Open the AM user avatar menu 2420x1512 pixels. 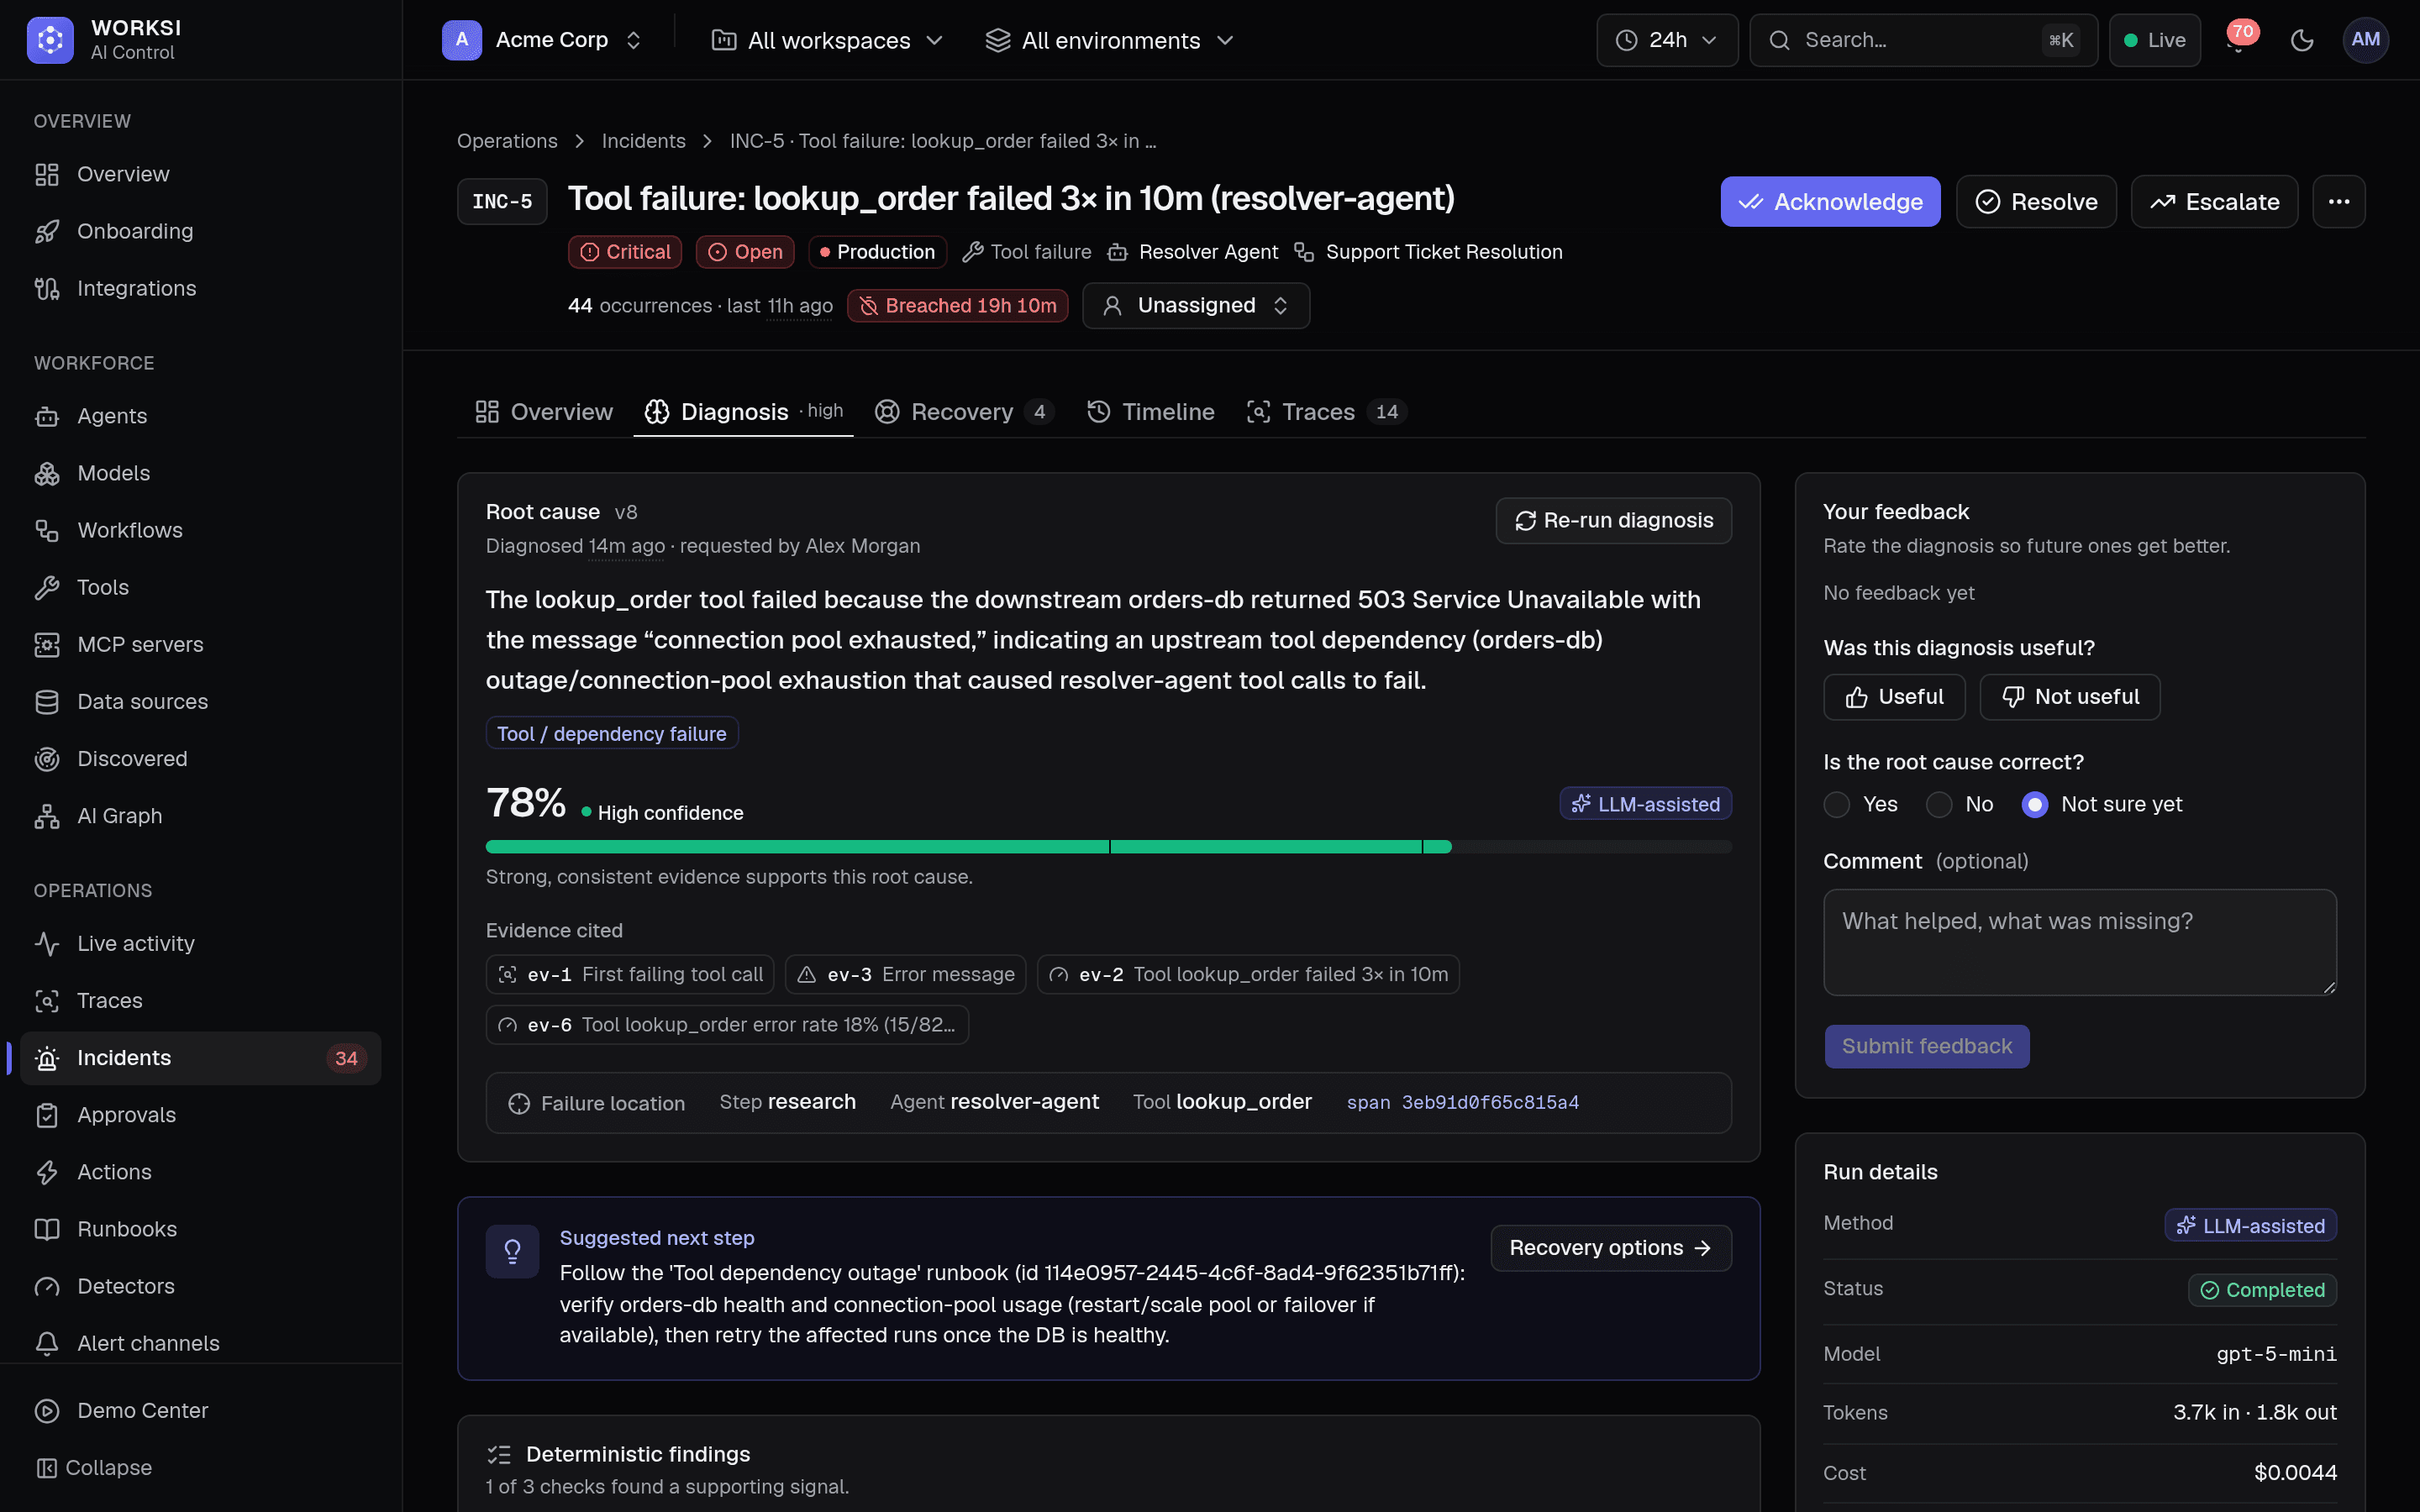pos(2365,40)
